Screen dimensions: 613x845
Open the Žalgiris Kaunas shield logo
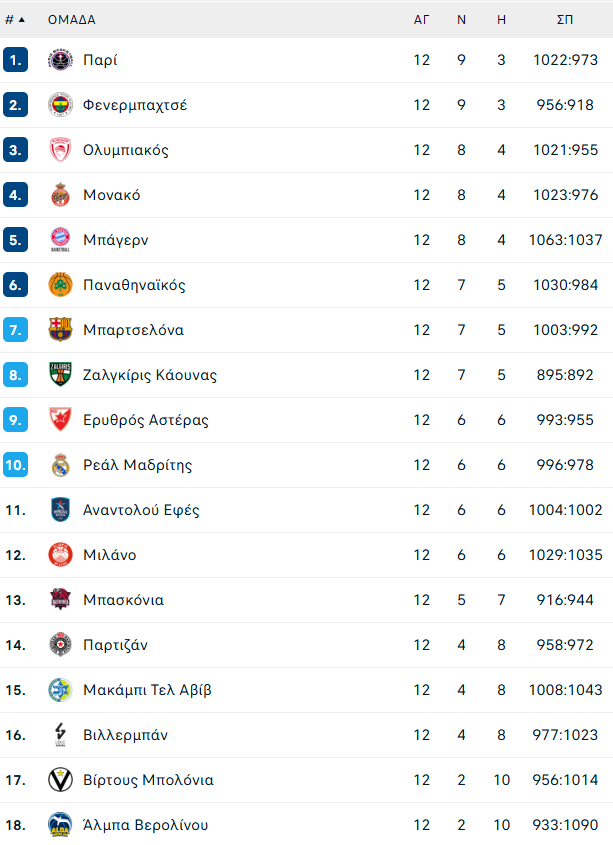[x=60, y=375]
